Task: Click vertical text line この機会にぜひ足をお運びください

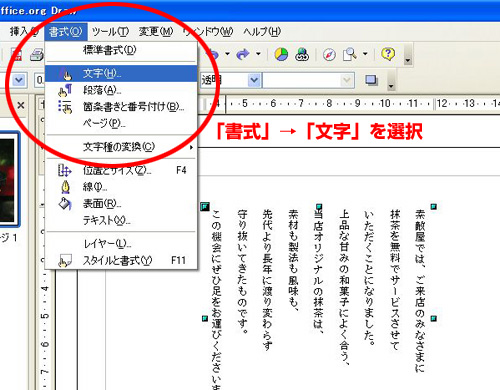Action: (x=216, y=299)
